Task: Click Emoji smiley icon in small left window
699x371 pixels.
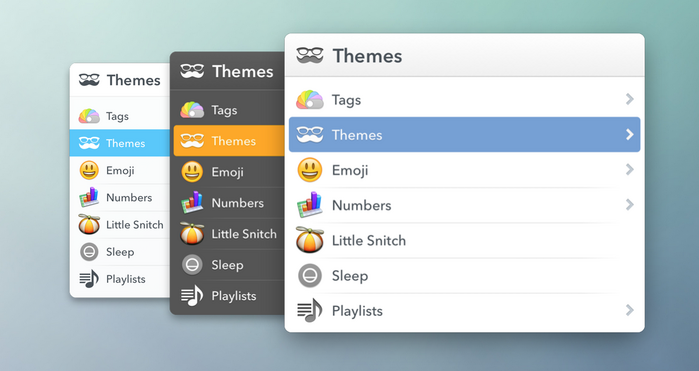Action: pyautogui.click(x=89, y=170)
